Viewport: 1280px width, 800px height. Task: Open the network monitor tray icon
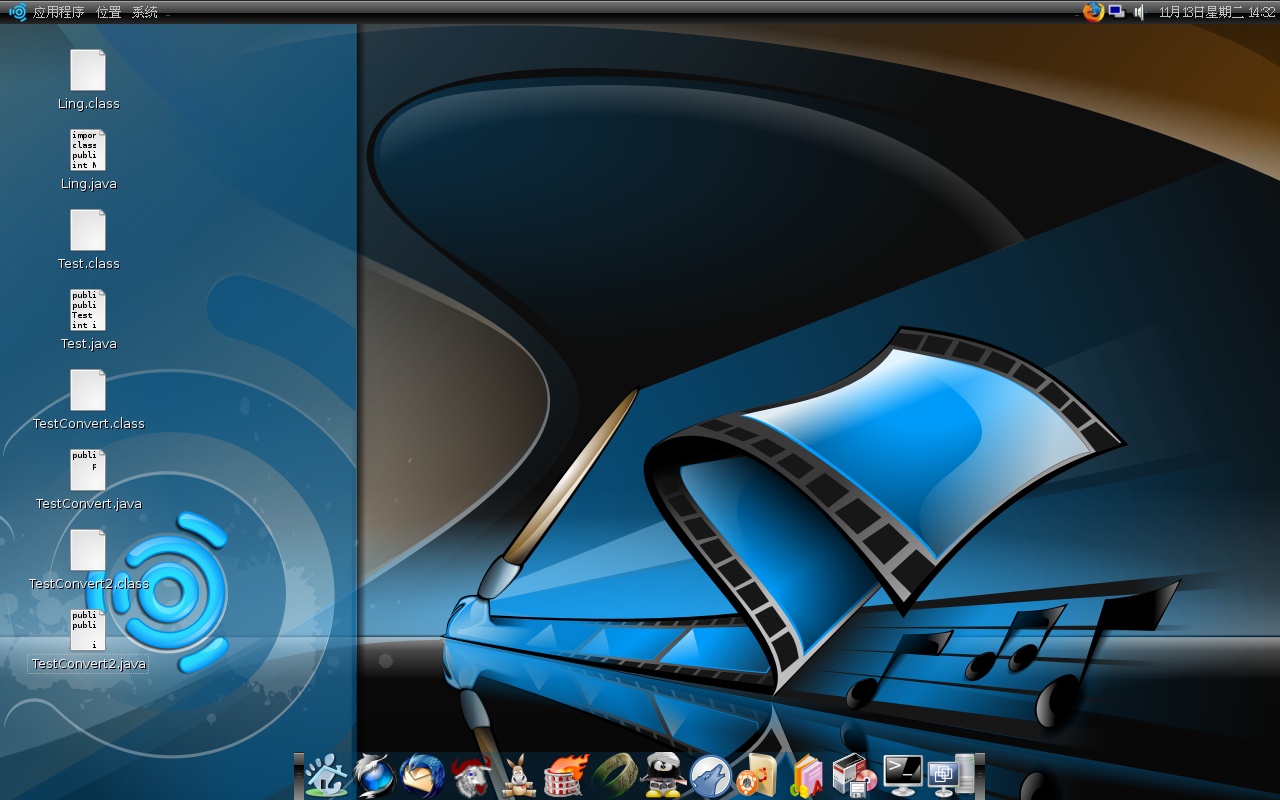1116,12
